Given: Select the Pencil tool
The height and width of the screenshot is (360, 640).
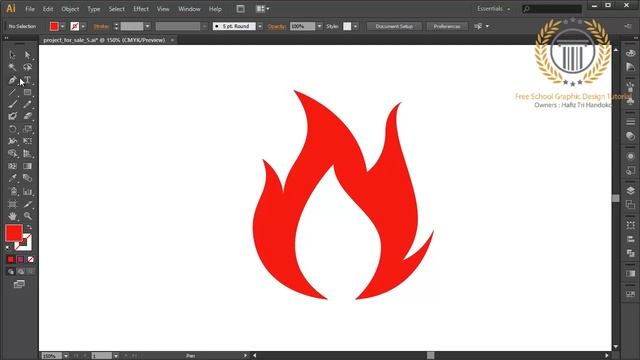Looking at the screenshot, I should (27, 104).
